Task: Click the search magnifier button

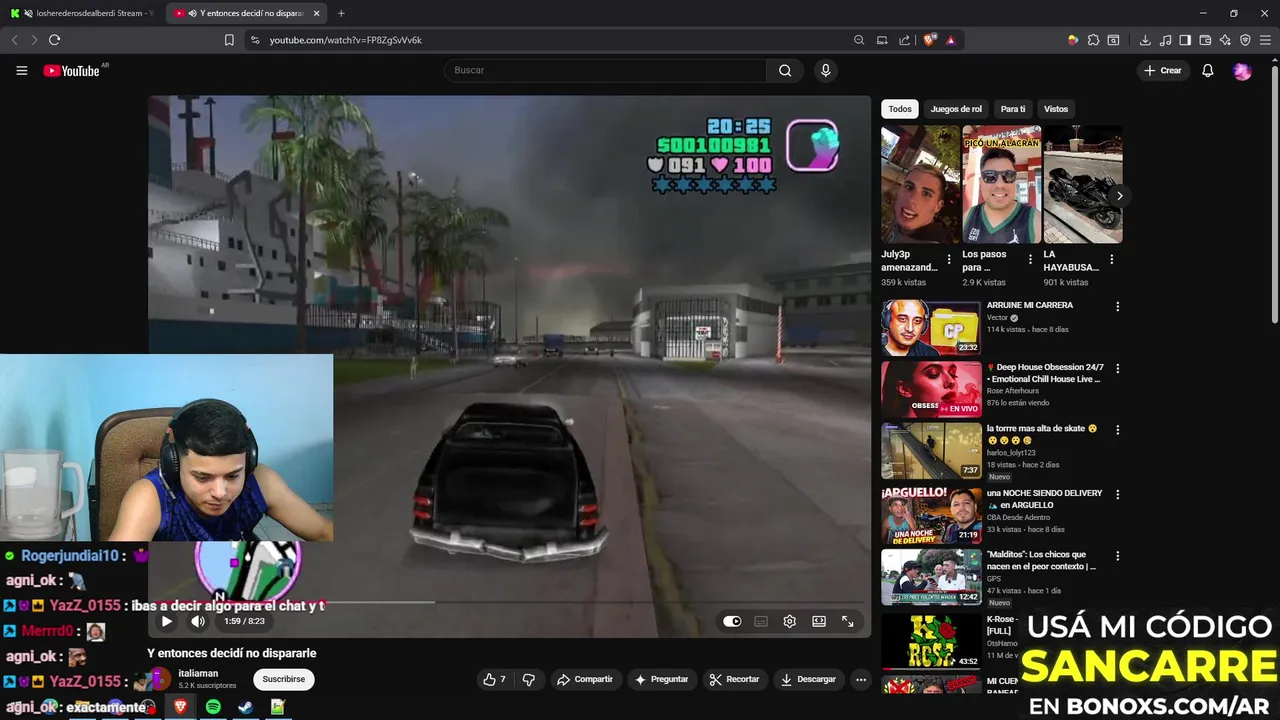Action: (x=785, y=70)
